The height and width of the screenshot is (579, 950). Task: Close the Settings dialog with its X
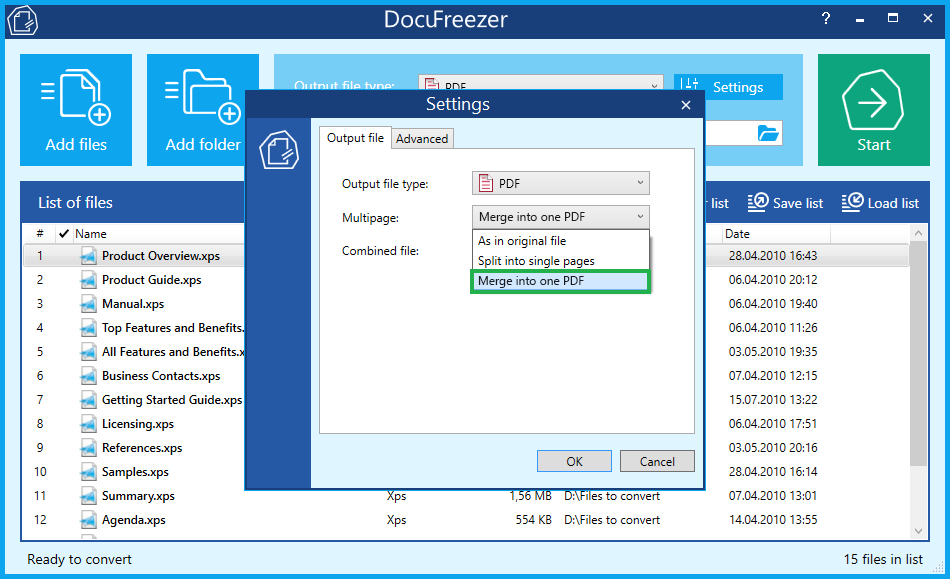pyautogui.click(x=686, y=105)
